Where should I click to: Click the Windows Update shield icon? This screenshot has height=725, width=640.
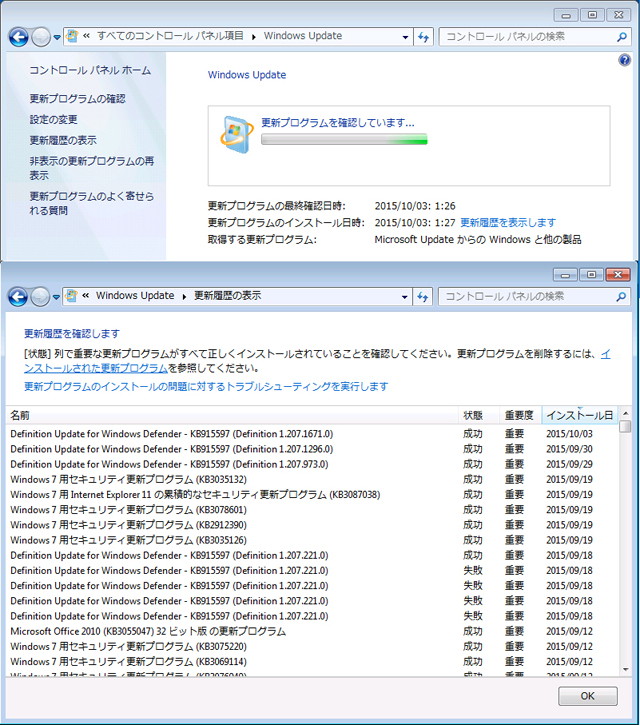(x=236, y=135)
